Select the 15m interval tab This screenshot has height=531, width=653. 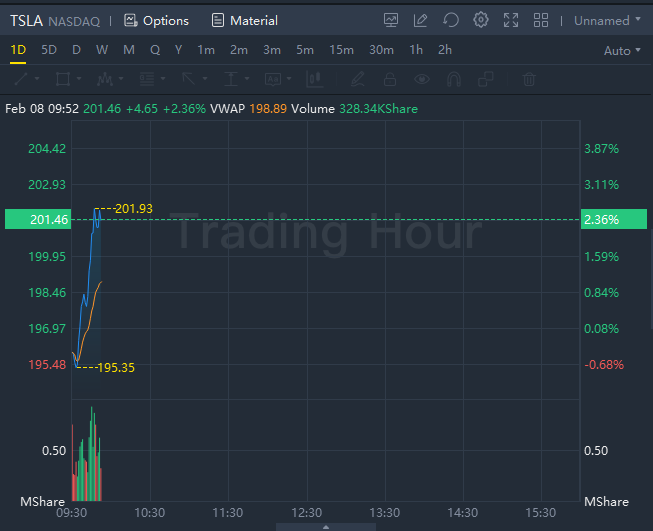coord(341,50)
